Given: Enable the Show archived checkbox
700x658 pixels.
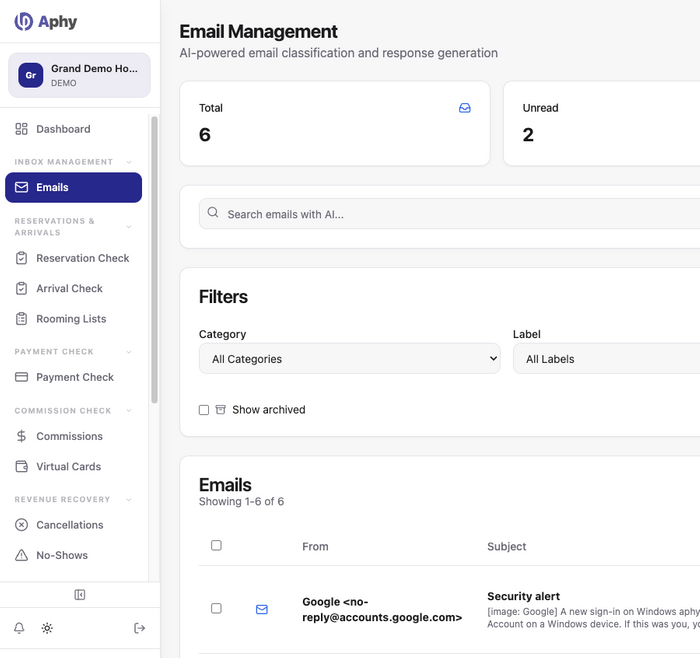Looking at the screenshot, I should [x=204, y=410].
